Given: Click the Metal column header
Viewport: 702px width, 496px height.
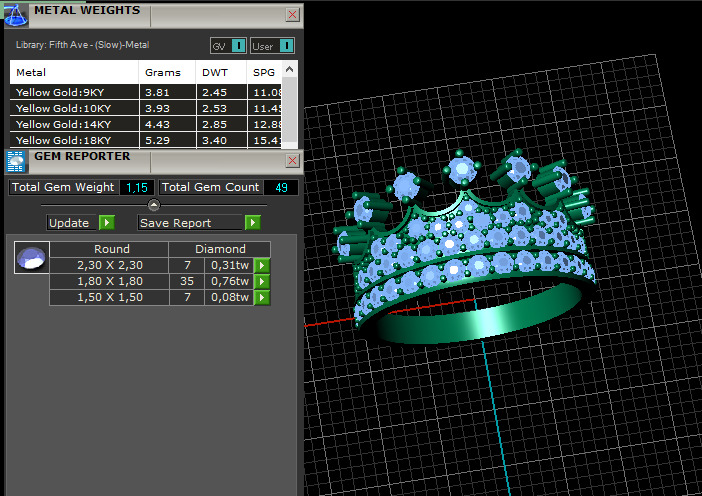Looking at the screenshot, I should pyautogui.click(x=74, y=73).
